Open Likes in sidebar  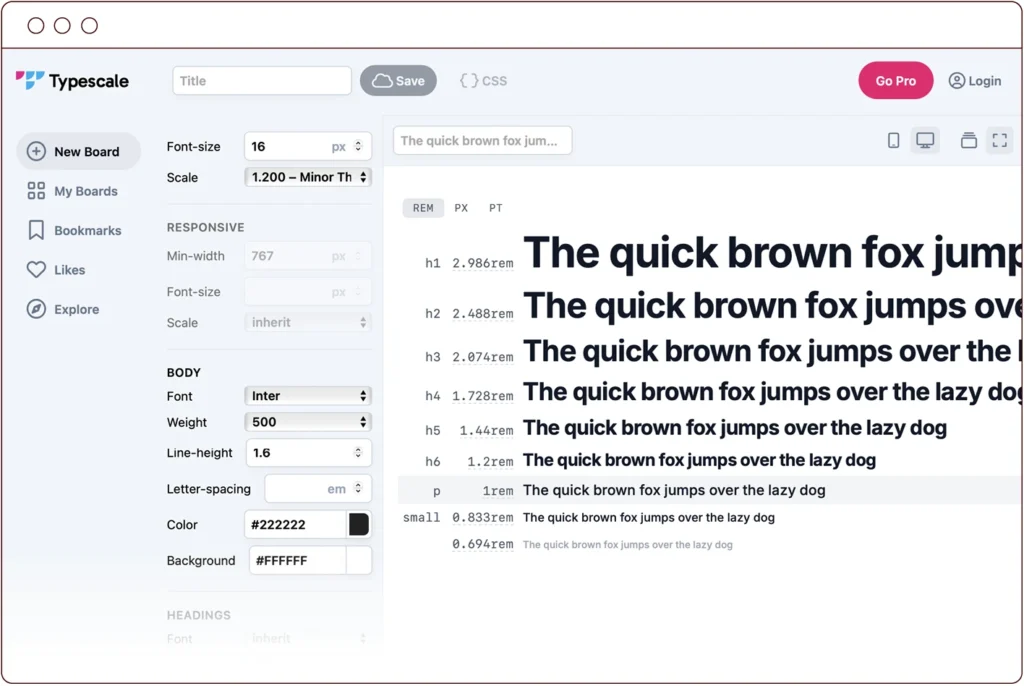click(69, 270)
